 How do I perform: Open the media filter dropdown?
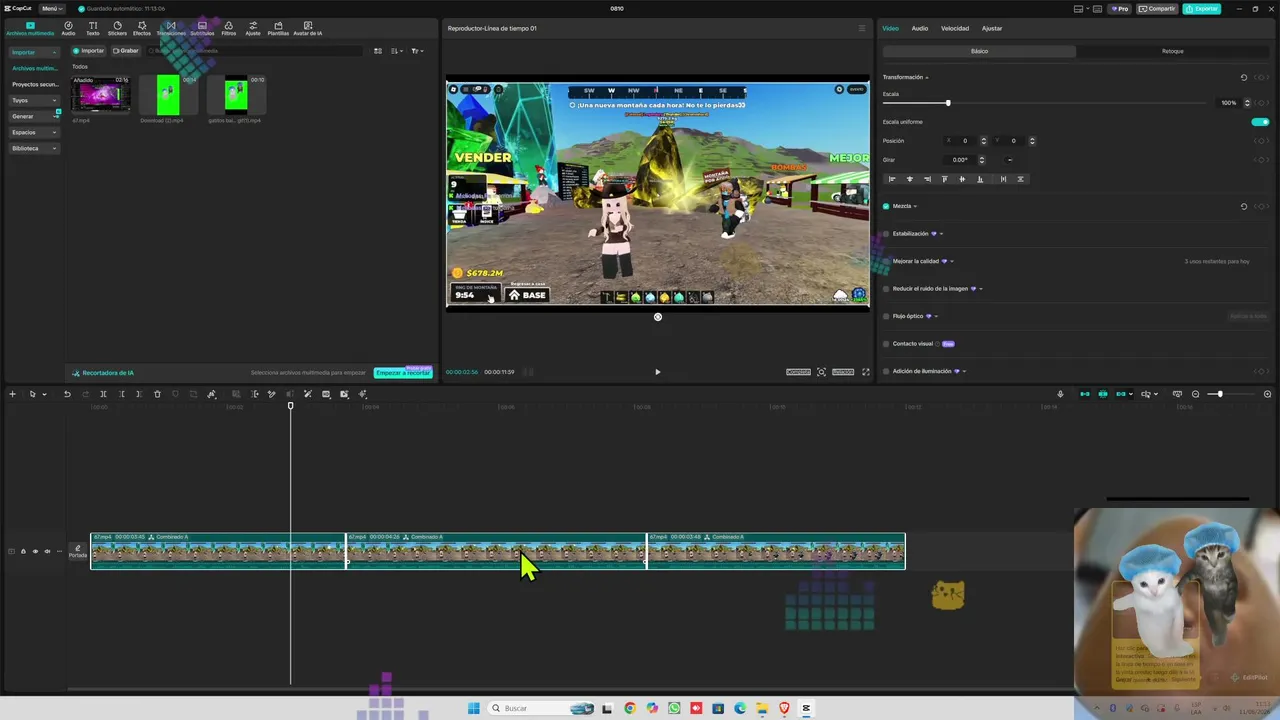[417, 51]
